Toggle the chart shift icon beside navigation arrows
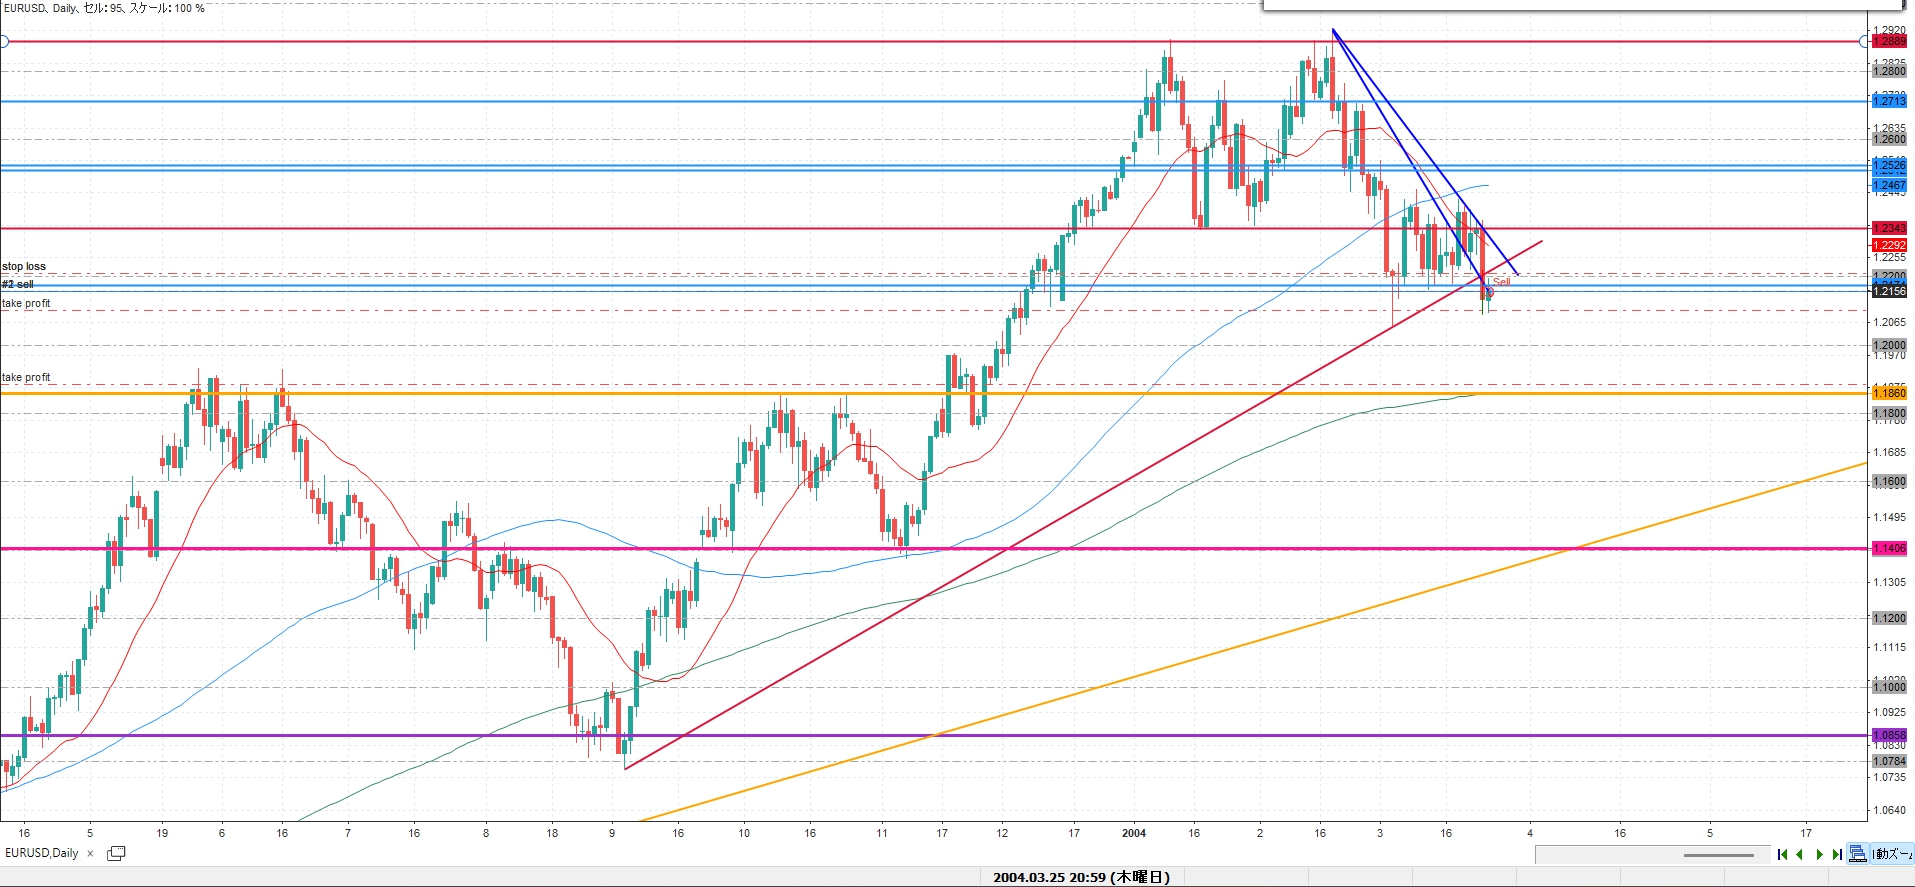 pos(1857,853)
